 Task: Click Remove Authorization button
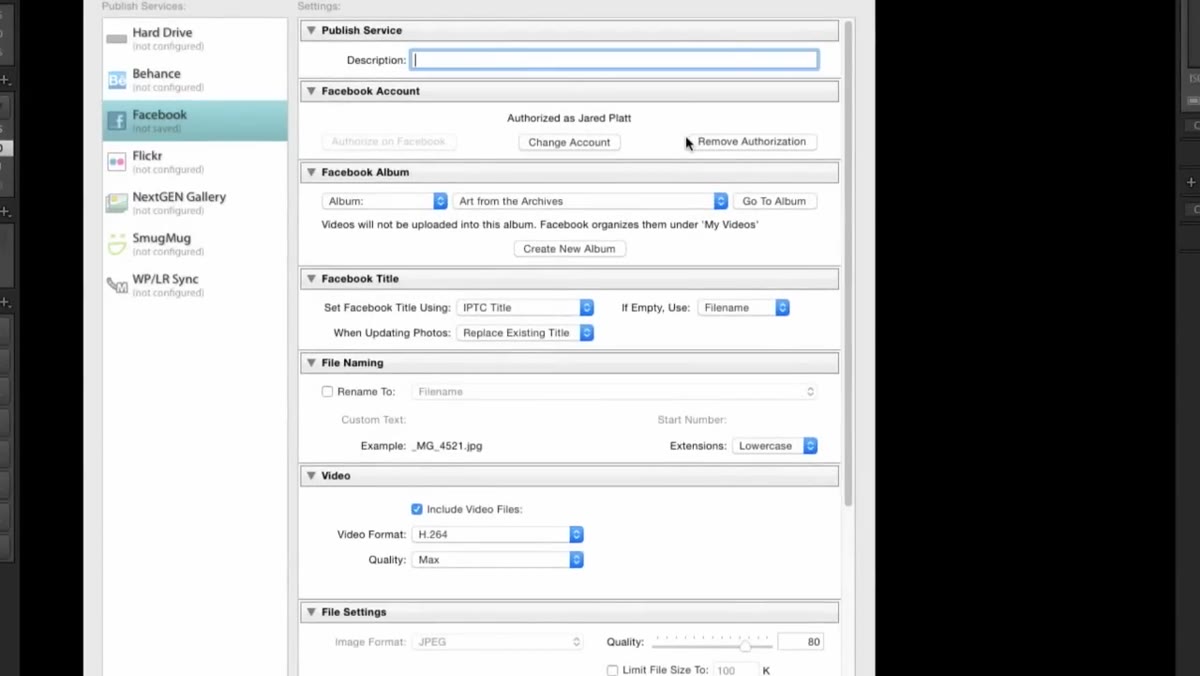click(x=752, y=142)
